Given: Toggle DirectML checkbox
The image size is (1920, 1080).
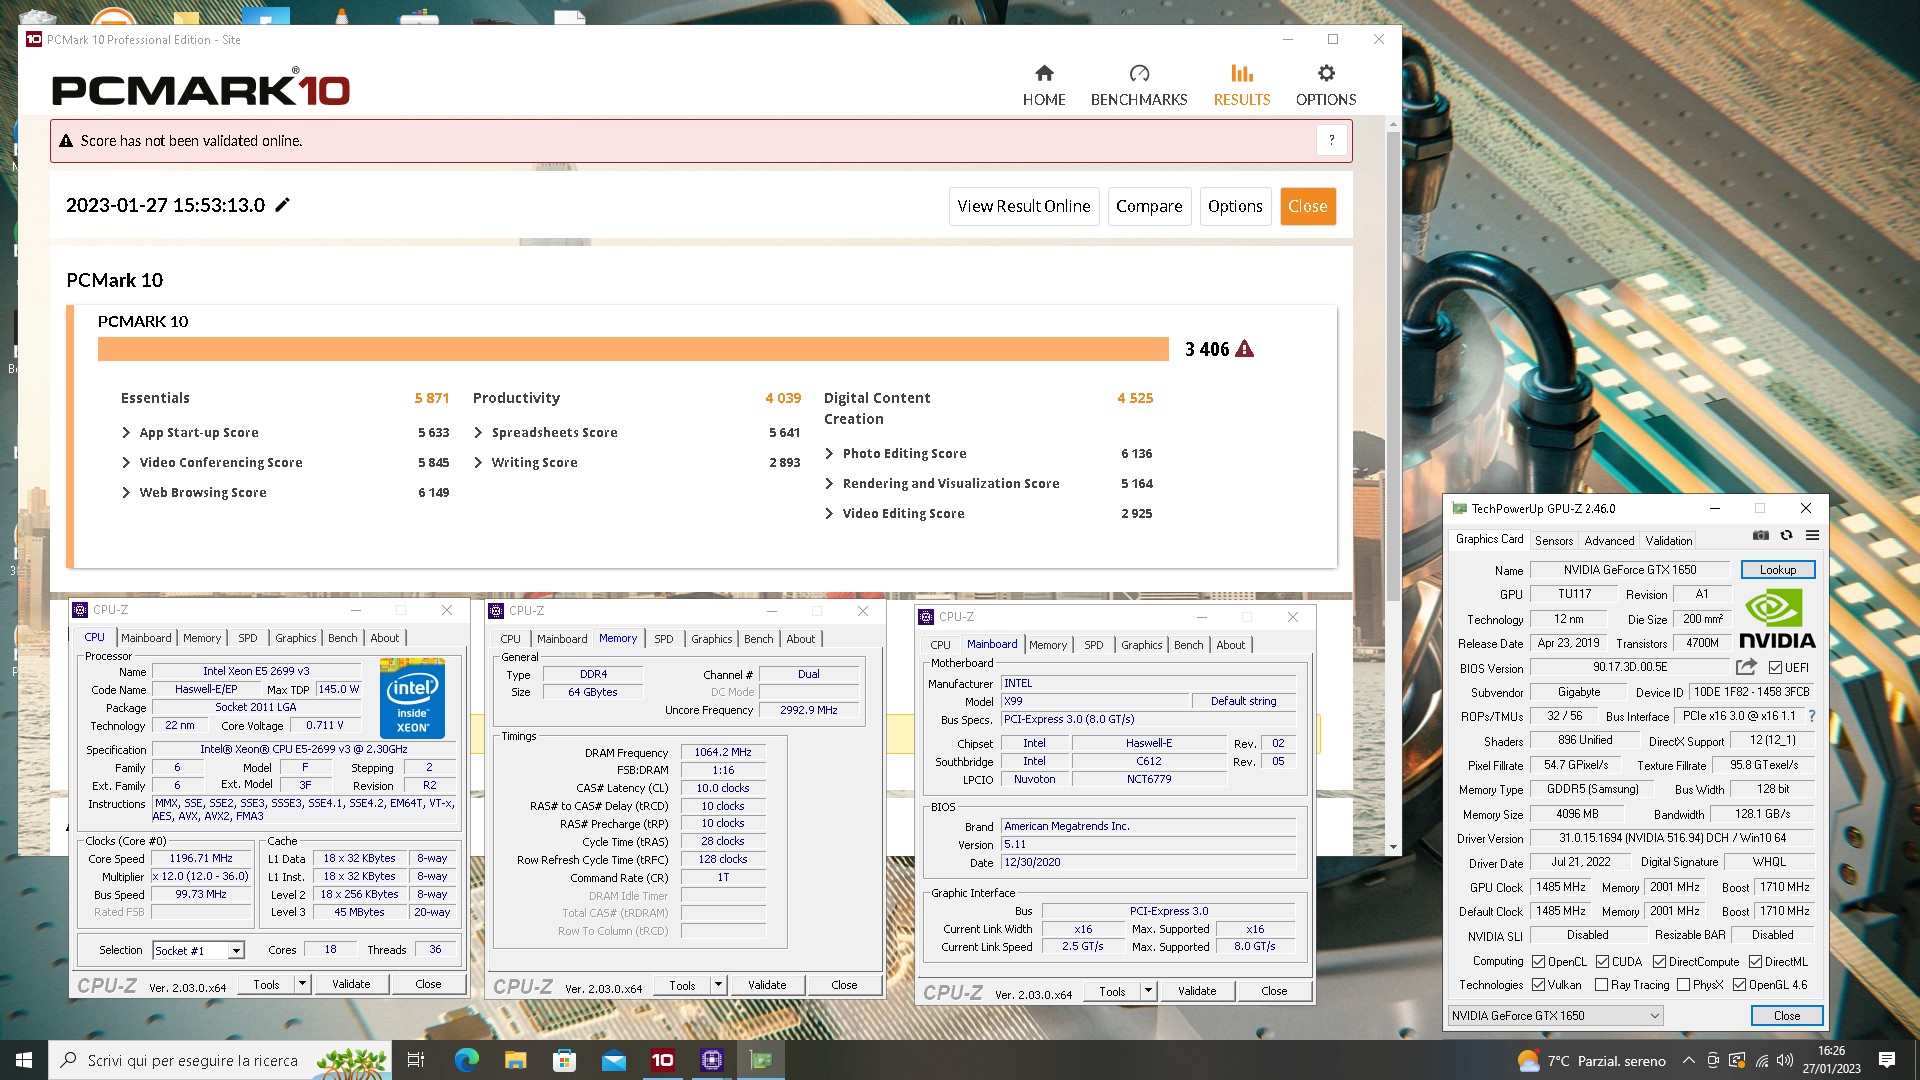Looking at the screenshot, I should [x=1756, y=962].
